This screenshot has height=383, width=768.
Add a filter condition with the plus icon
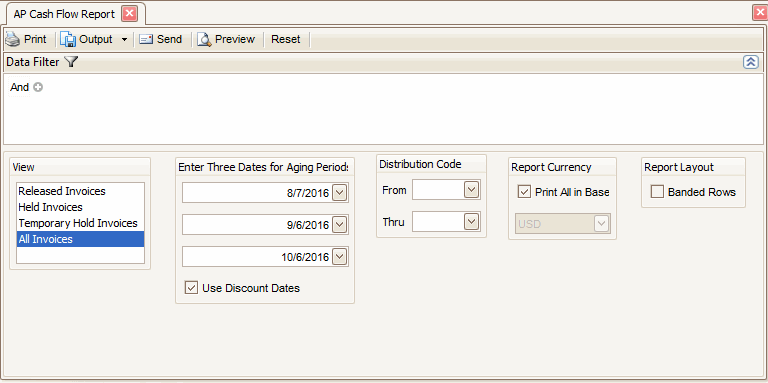pyautogui.click(x=38, y=87)
